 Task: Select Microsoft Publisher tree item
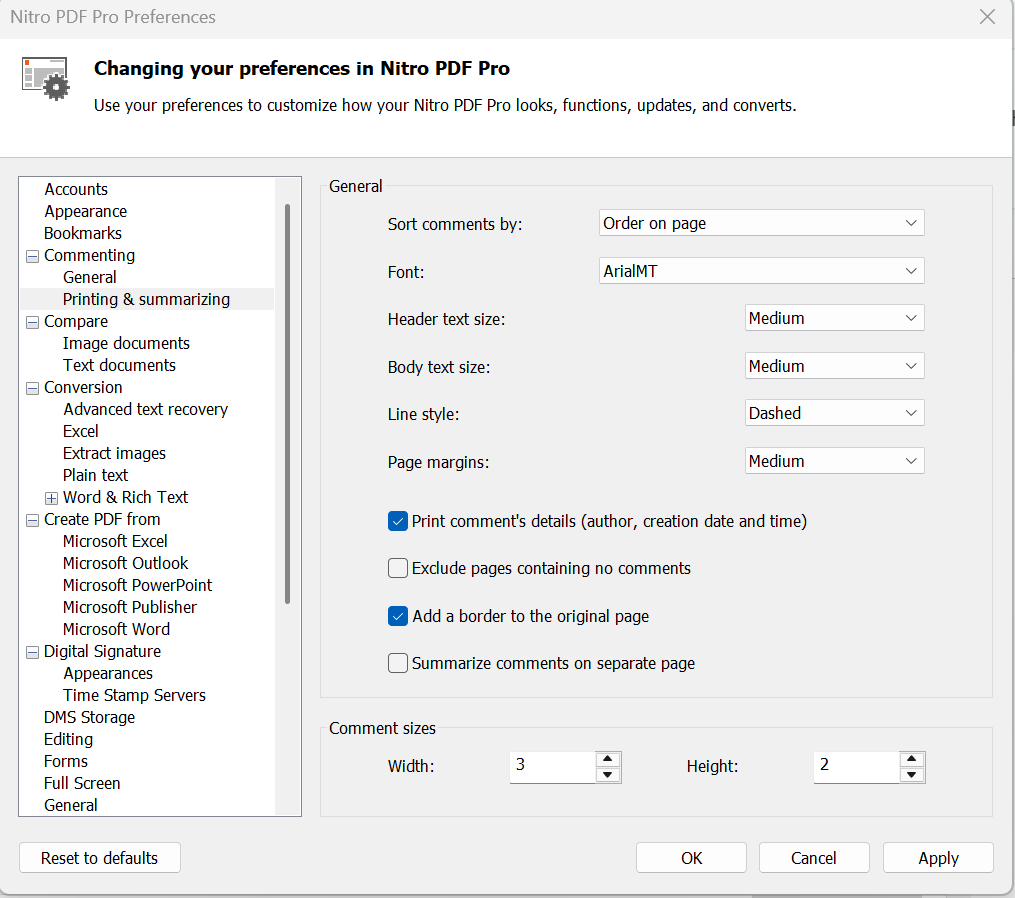[130, 607]
